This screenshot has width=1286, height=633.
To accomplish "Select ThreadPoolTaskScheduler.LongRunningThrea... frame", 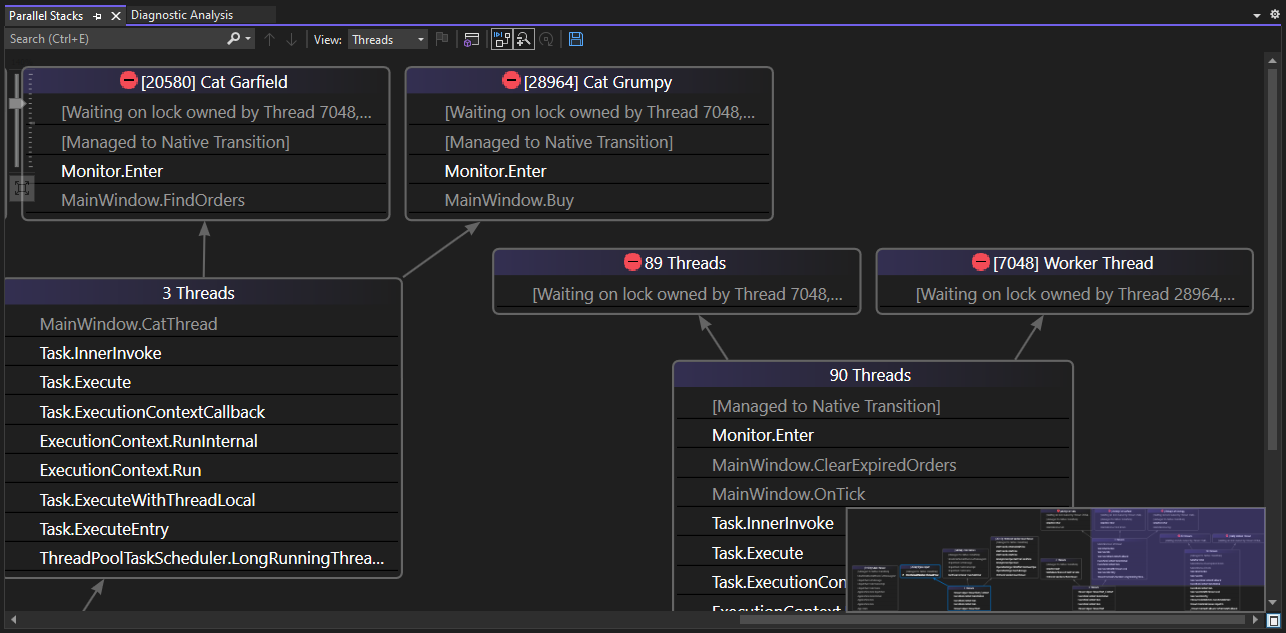I will point(201,558).
